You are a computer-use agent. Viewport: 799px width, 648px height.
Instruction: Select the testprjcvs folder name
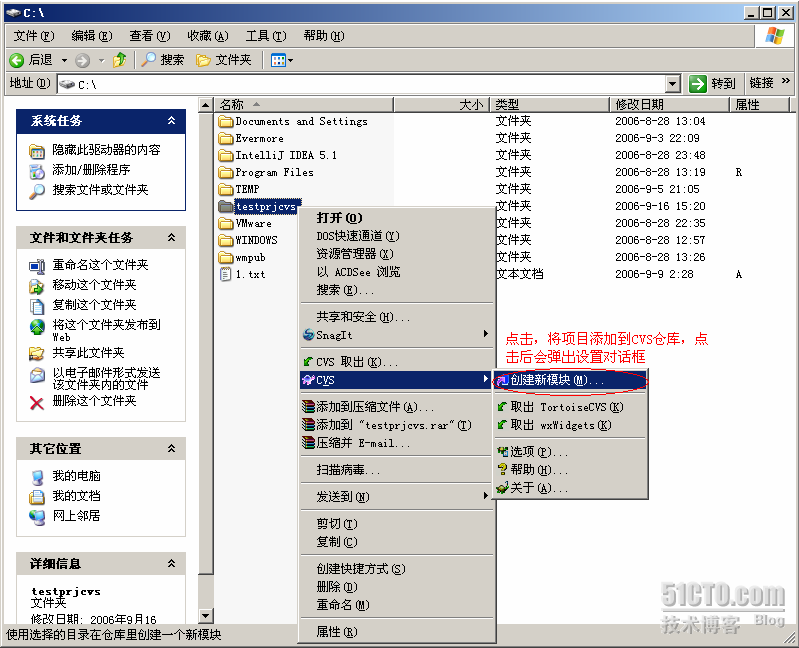tap(266, 206)
